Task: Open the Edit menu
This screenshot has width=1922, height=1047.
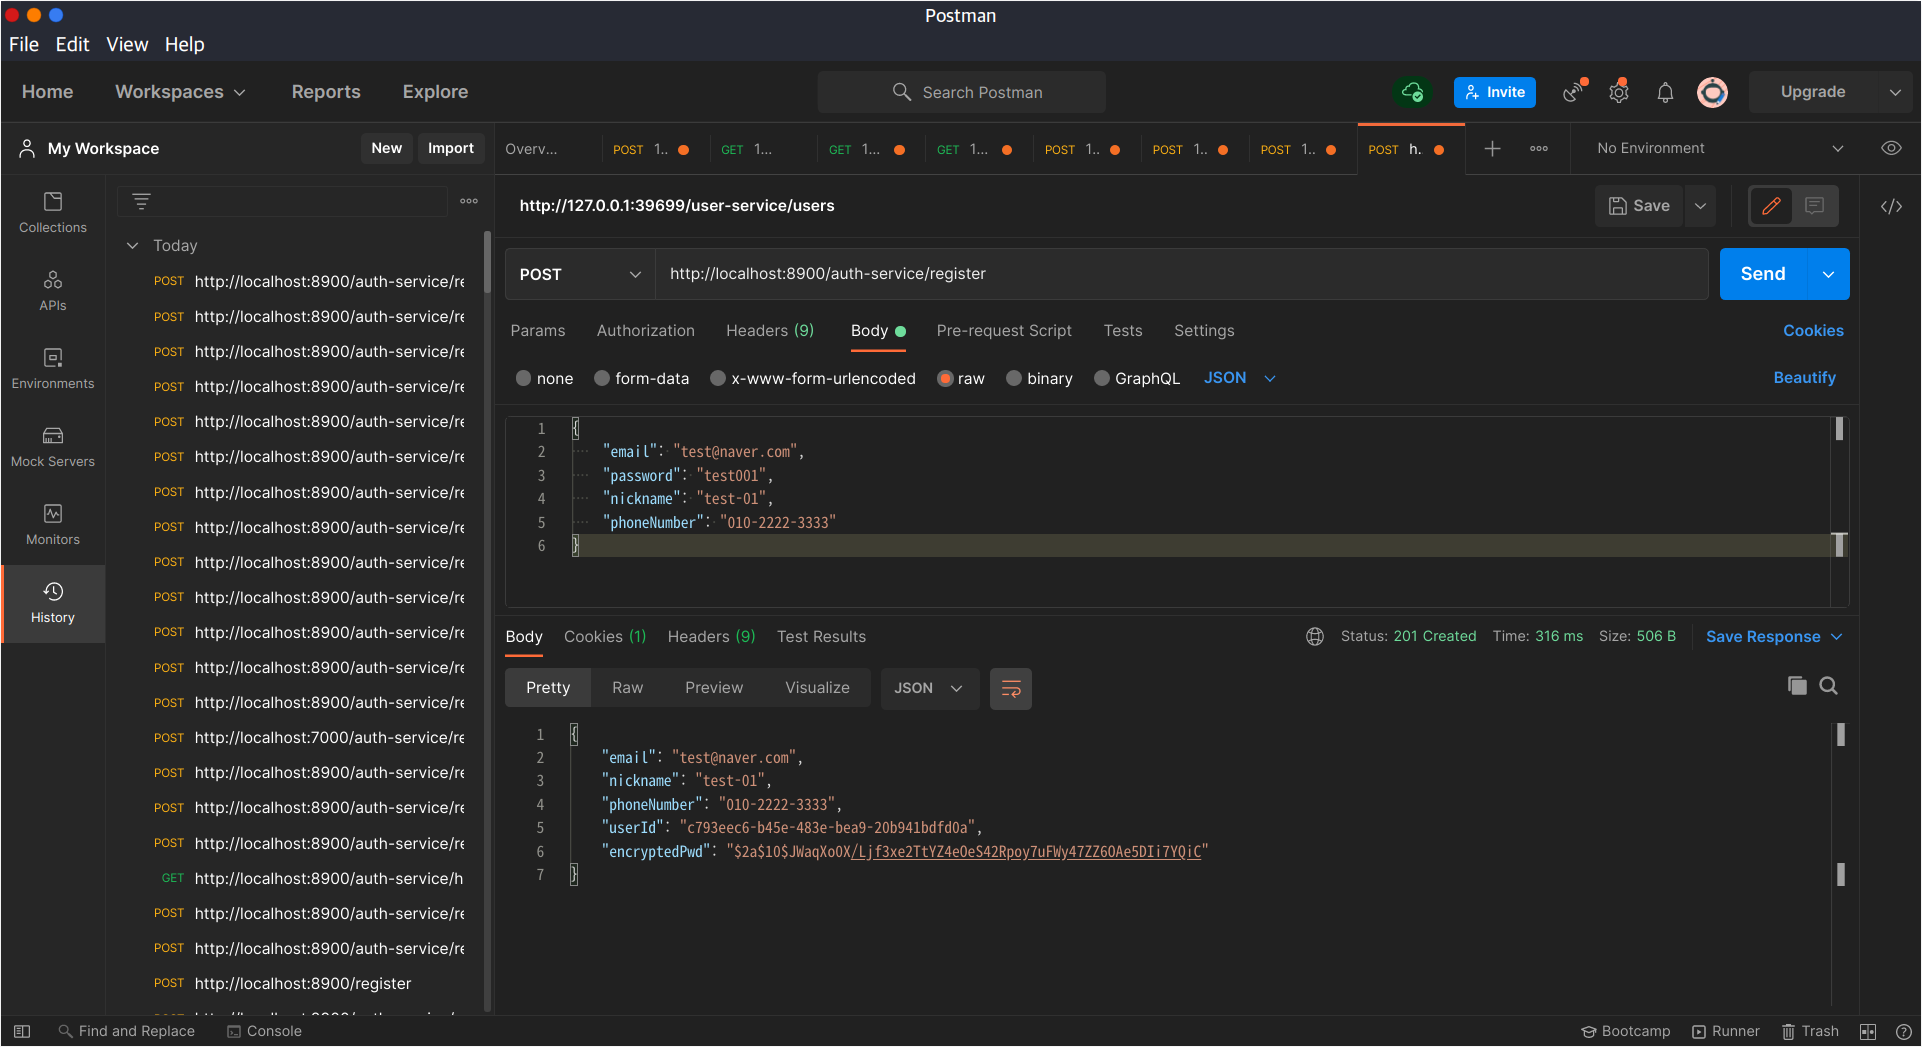Action: pos(72,44)
